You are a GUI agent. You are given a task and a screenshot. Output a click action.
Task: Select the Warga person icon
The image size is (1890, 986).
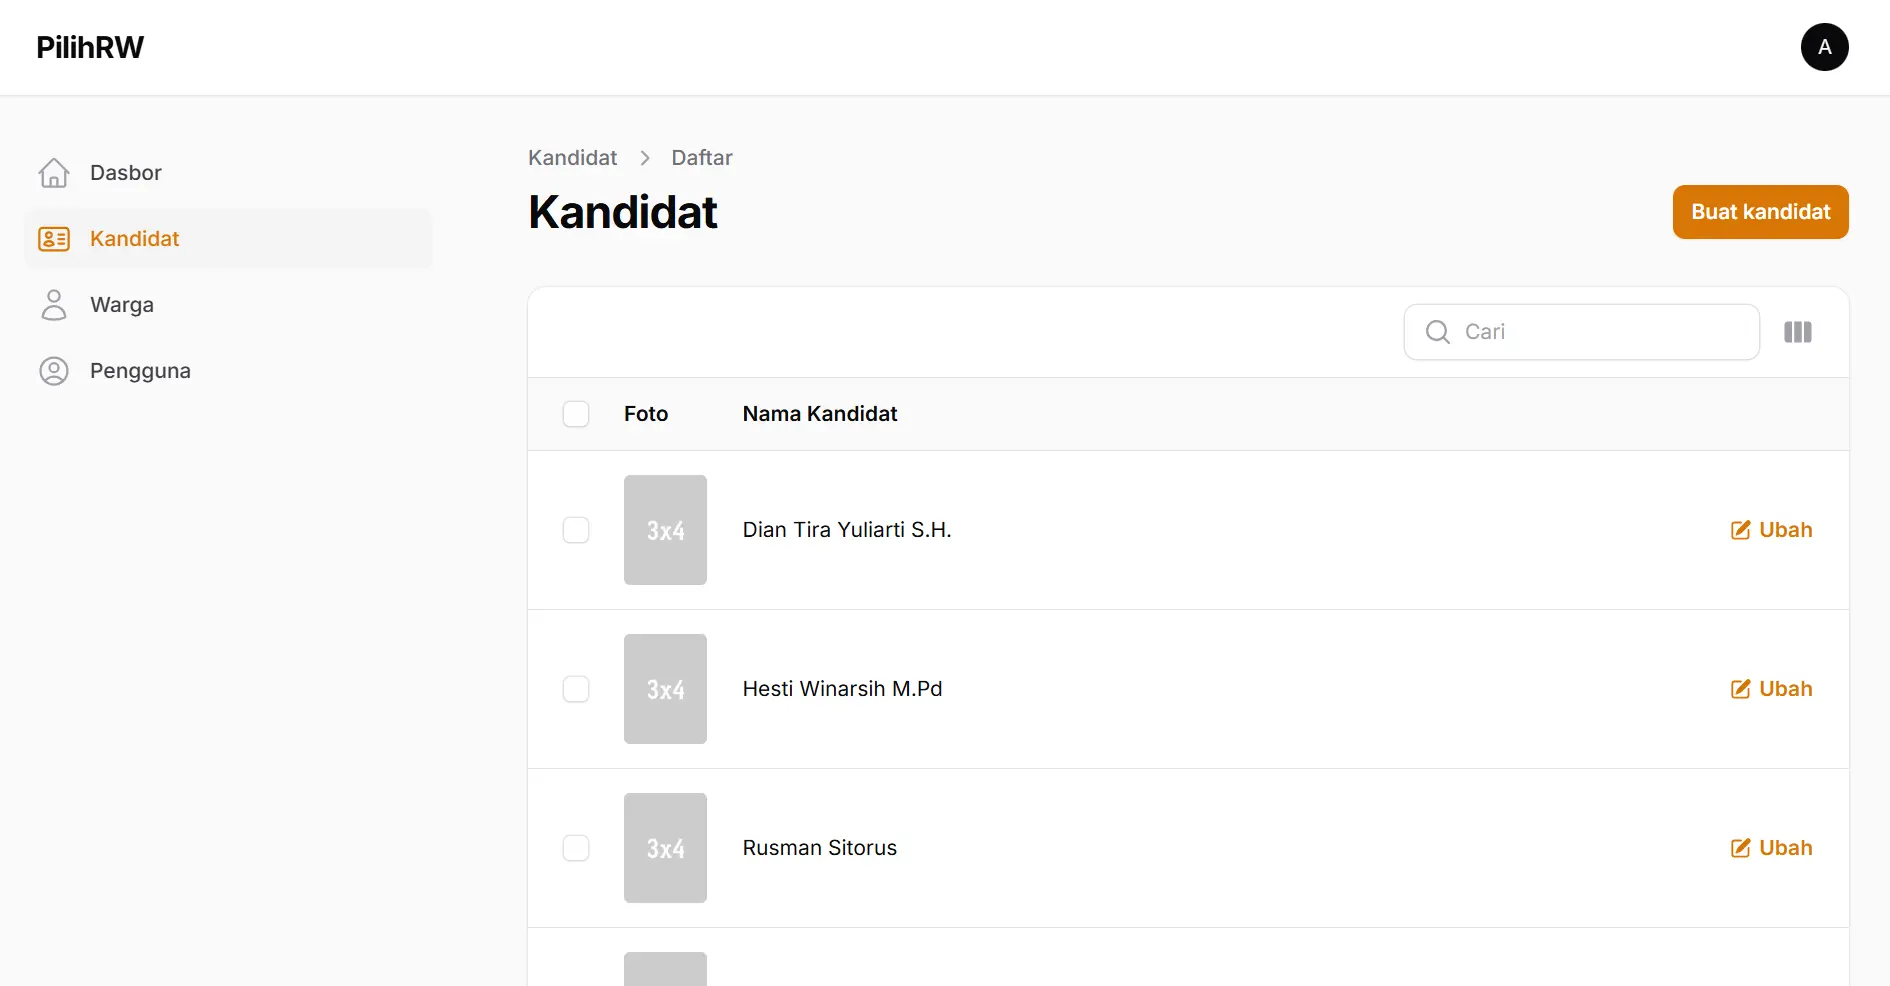pyautogui.click(x=54, y=304)
